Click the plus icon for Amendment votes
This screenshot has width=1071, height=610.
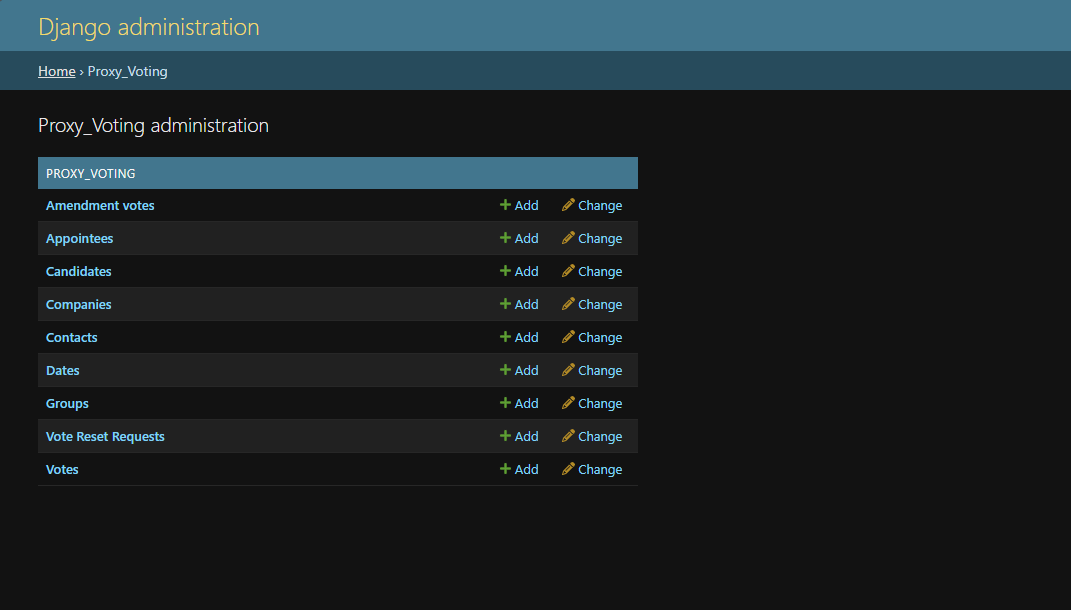click(x=505, y=205)
